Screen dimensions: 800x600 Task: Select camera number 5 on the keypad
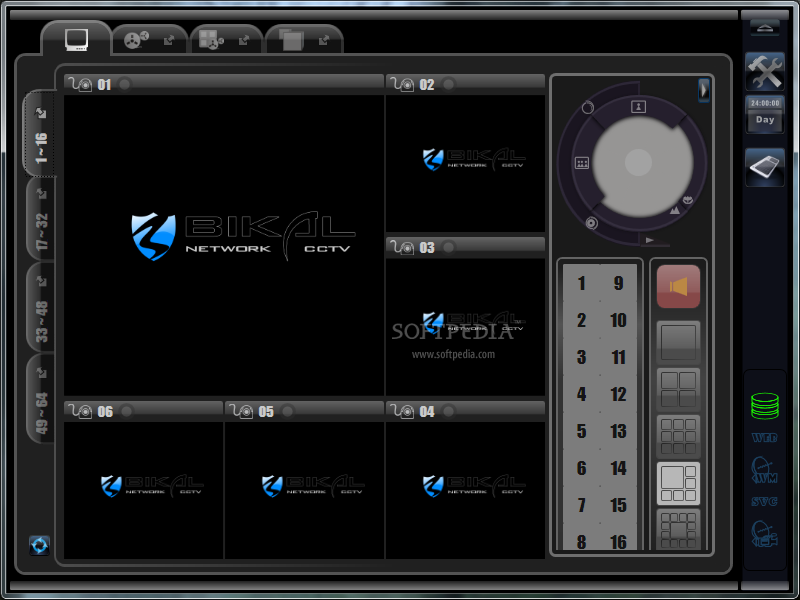point(581,432)
